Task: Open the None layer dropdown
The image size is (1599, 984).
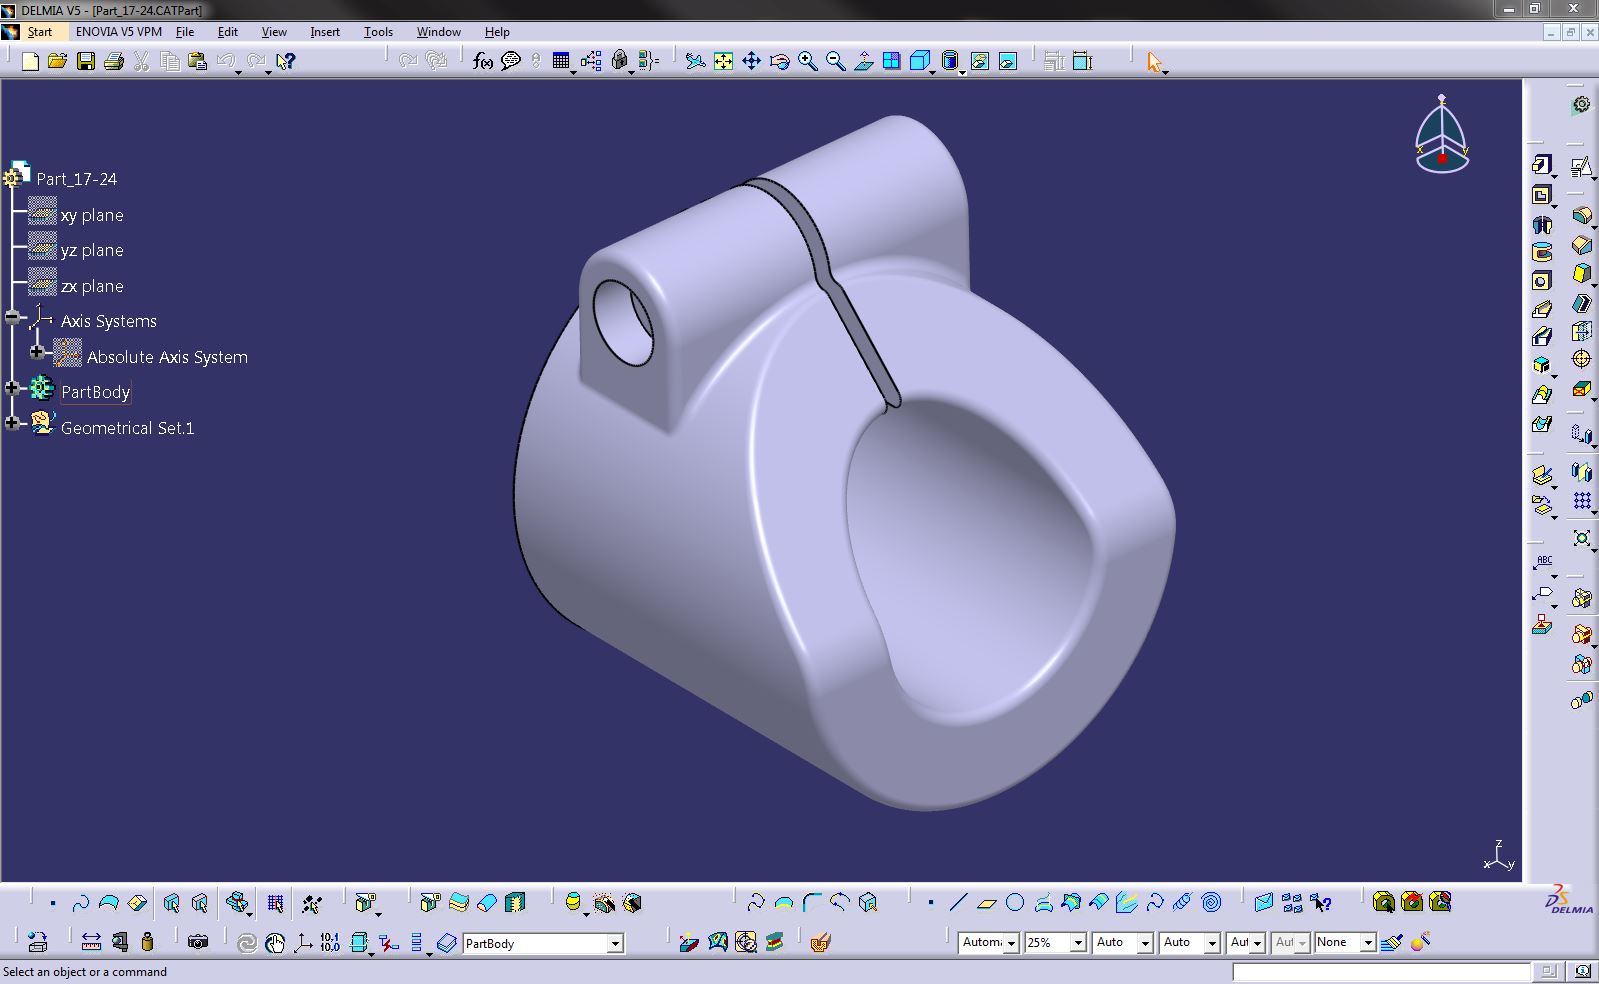Action: coord(1367,942)
